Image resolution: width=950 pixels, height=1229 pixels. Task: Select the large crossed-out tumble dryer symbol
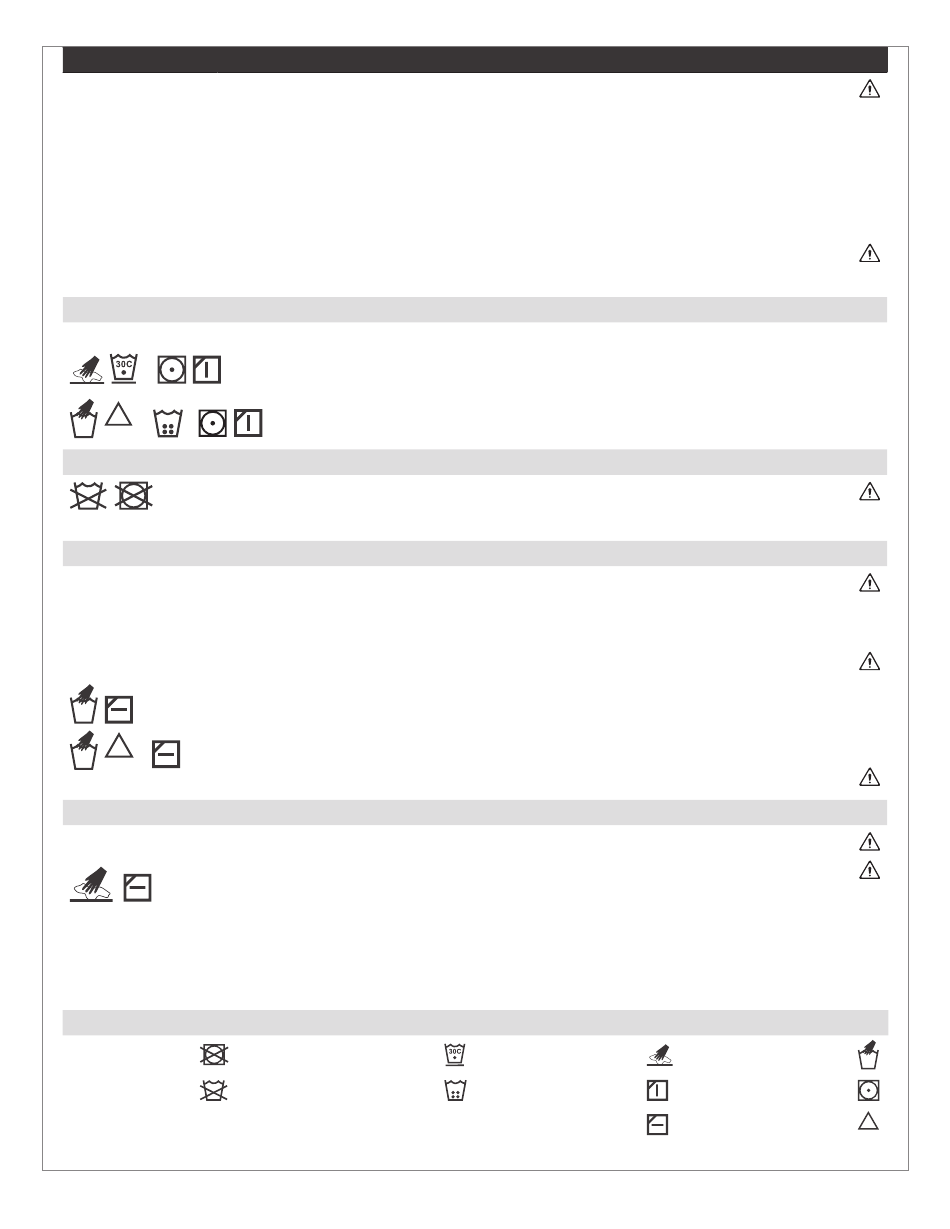coord(134,496)
